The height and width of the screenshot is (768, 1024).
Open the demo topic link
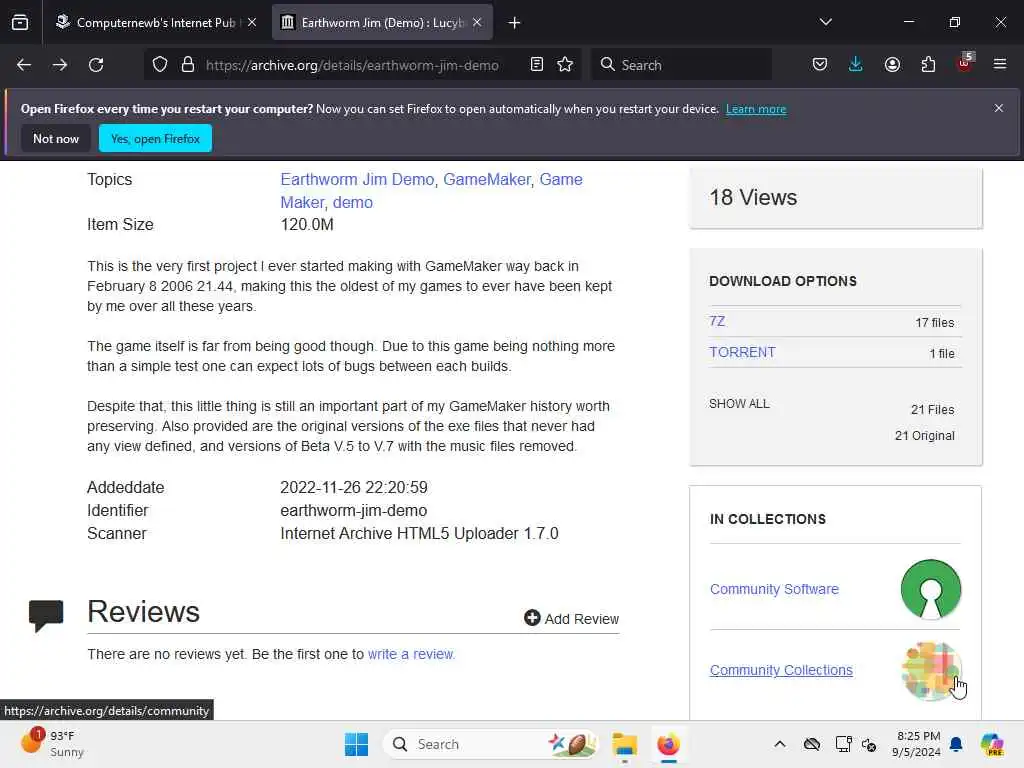click(x=353, y=202)
